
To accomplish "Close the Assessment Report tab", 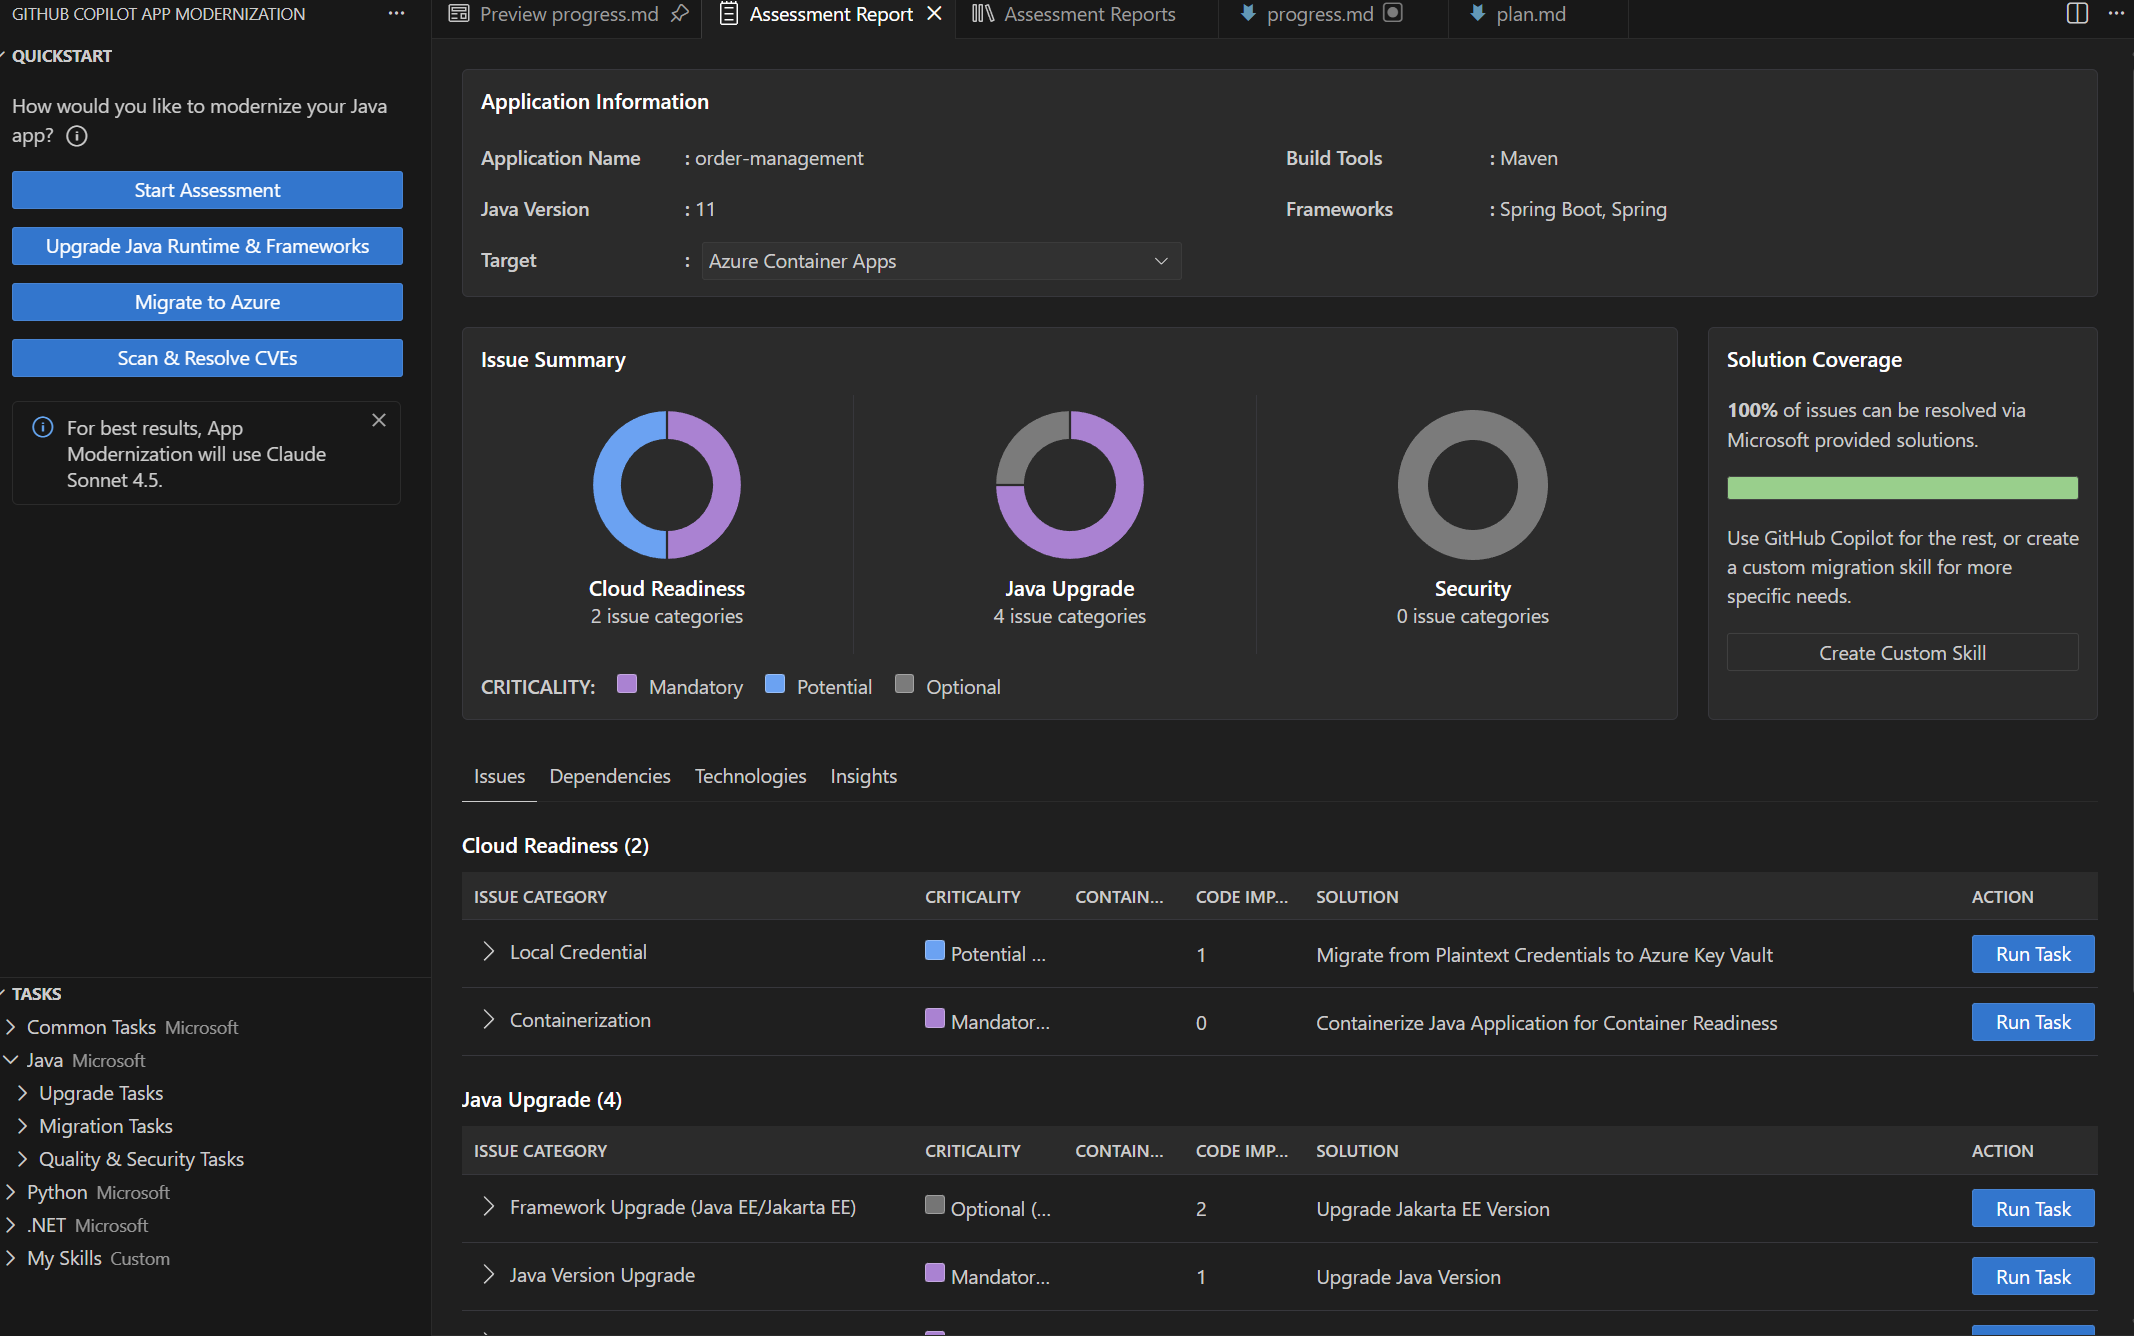I will tap(934, 14).
